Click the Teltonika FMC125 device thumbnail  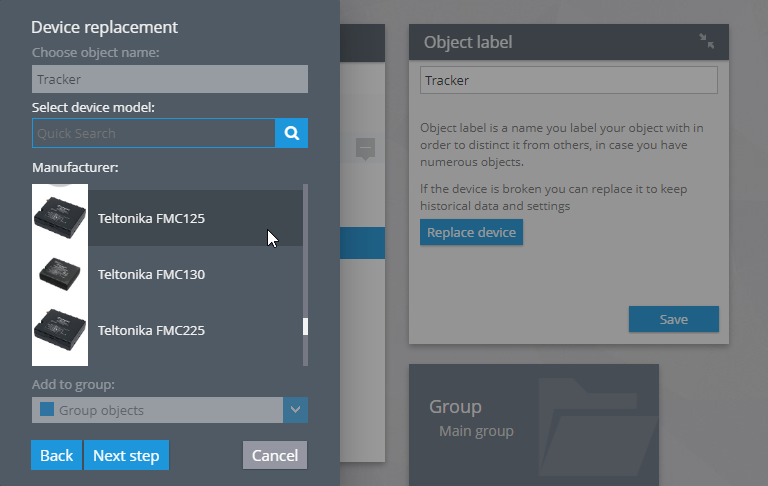pyautogui.click(x=60, y=218)
